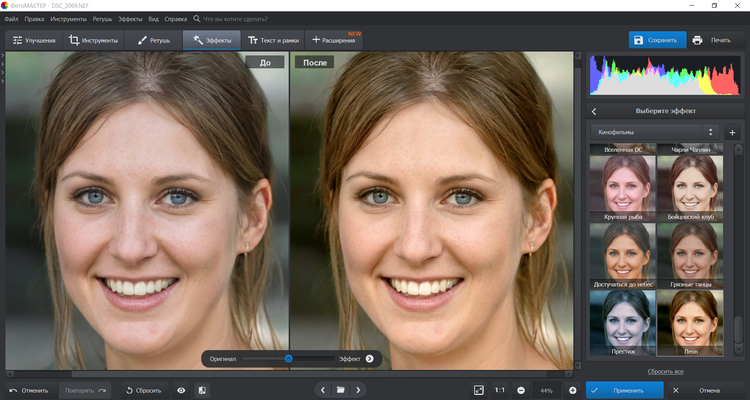
Task: Go to next photo arrow
Action: point(358,390)
